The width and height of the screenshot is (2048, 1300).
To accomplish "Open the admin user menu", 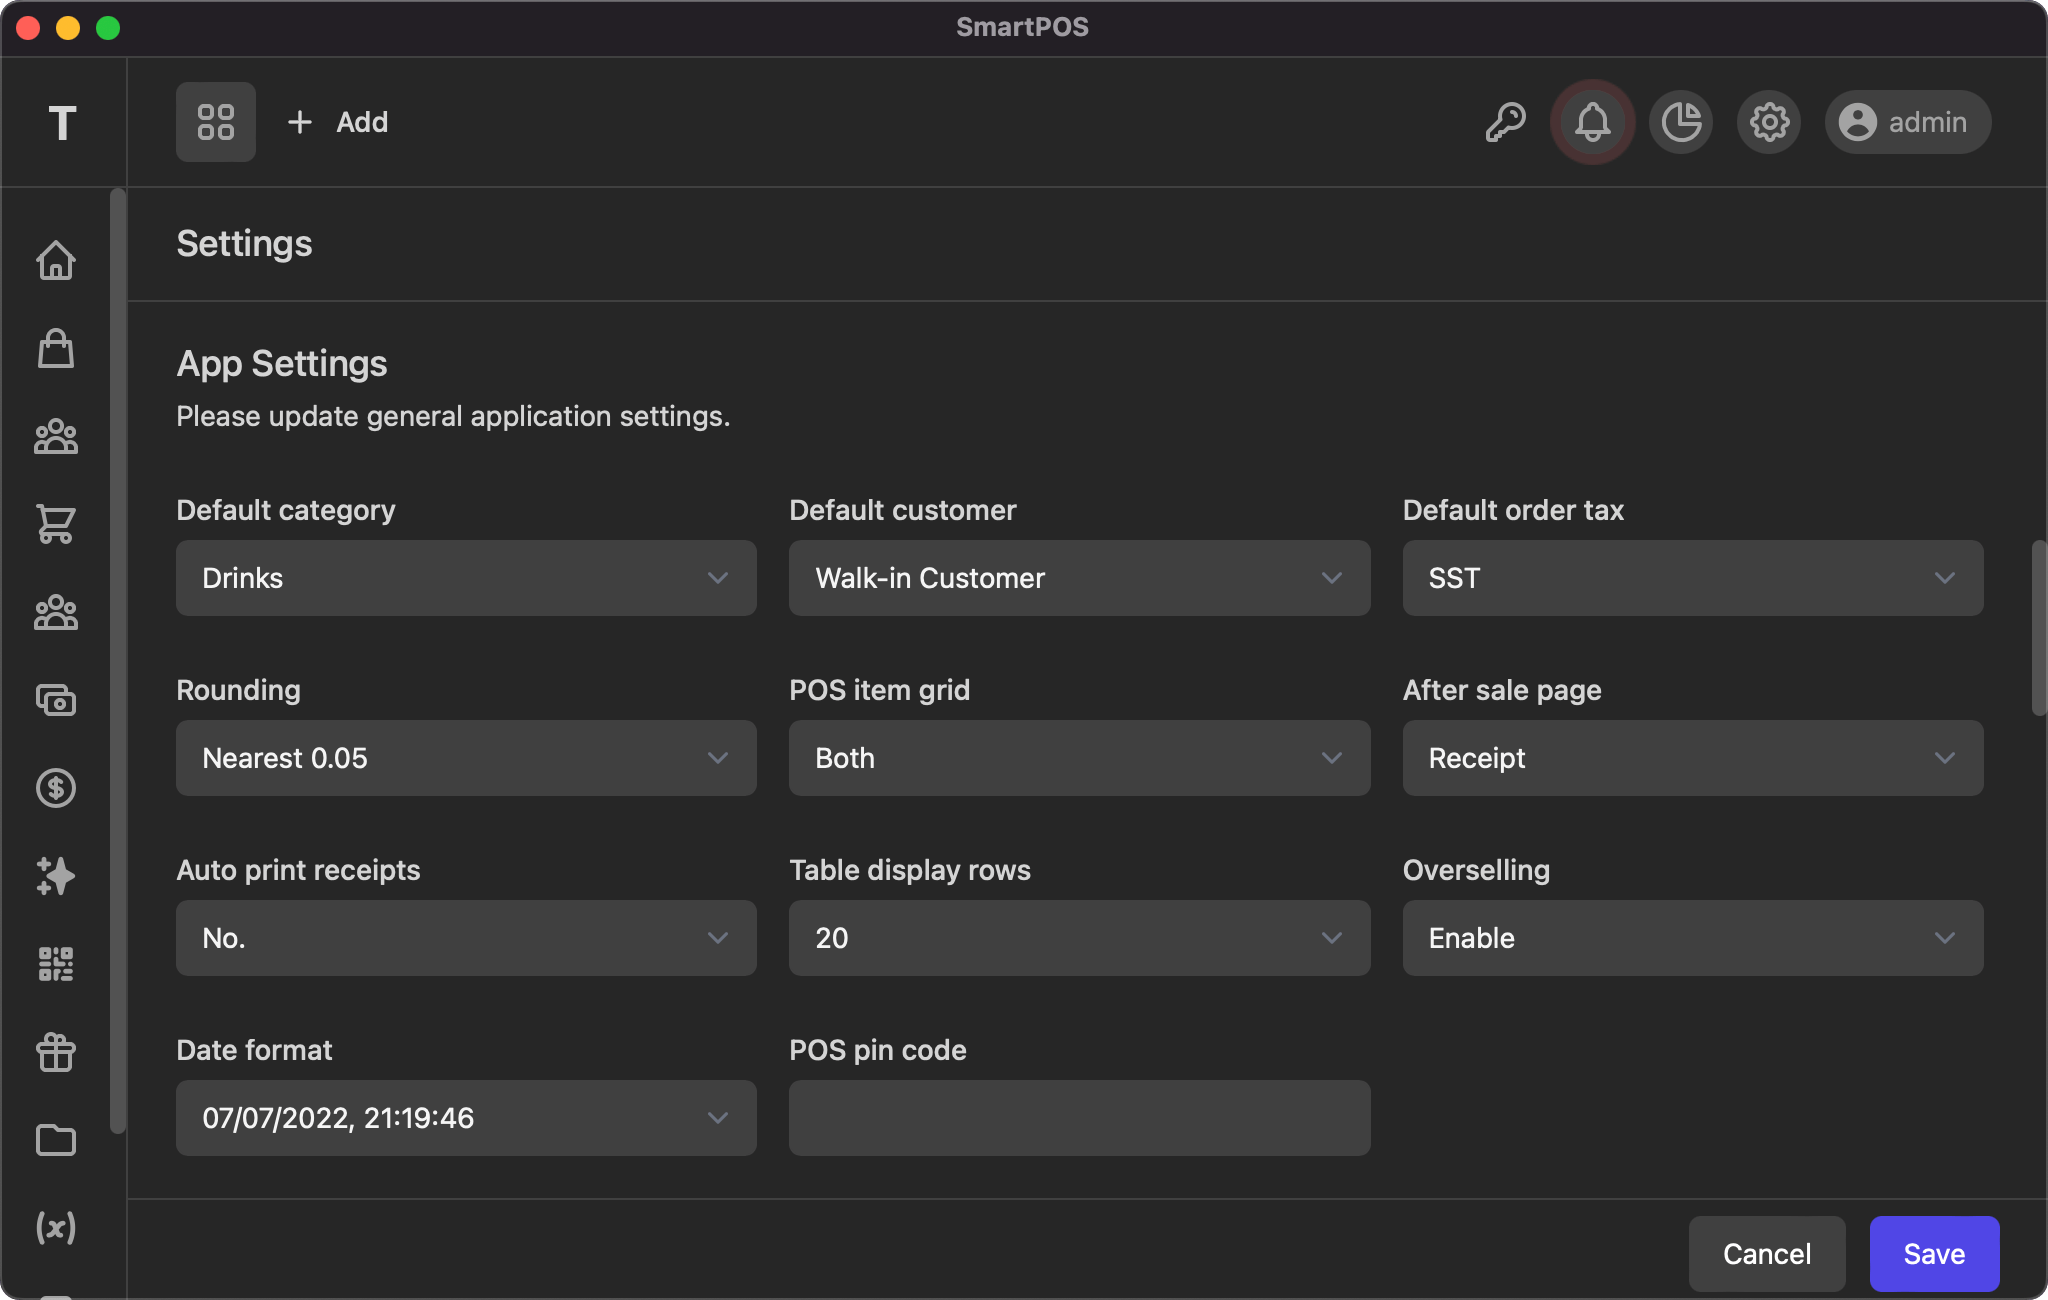I will [1907, 122].
